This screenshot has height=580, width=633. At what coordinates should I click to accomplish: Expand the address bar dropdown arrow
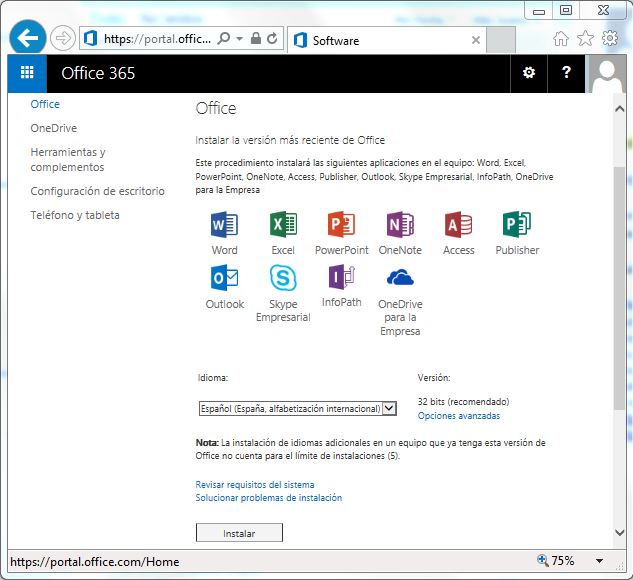click(x=239, y=39)
